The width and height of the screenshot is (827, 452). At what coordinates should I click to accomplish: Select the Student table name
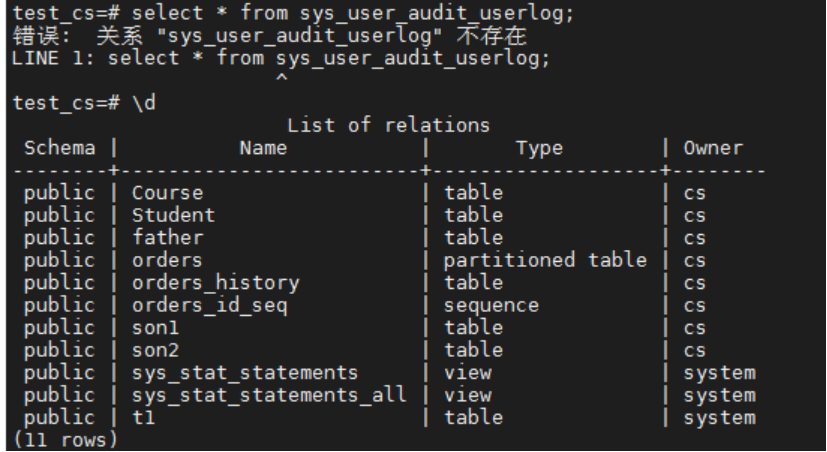click(173, 215)
